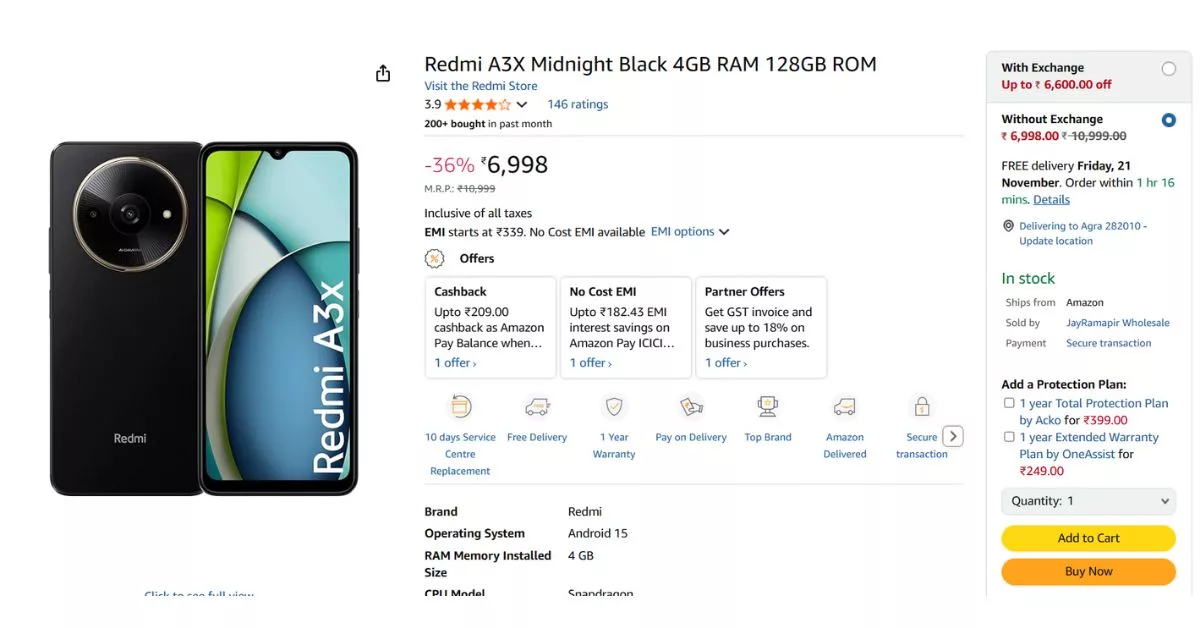Select the Without Exchange radio button

pos(1170,120)
